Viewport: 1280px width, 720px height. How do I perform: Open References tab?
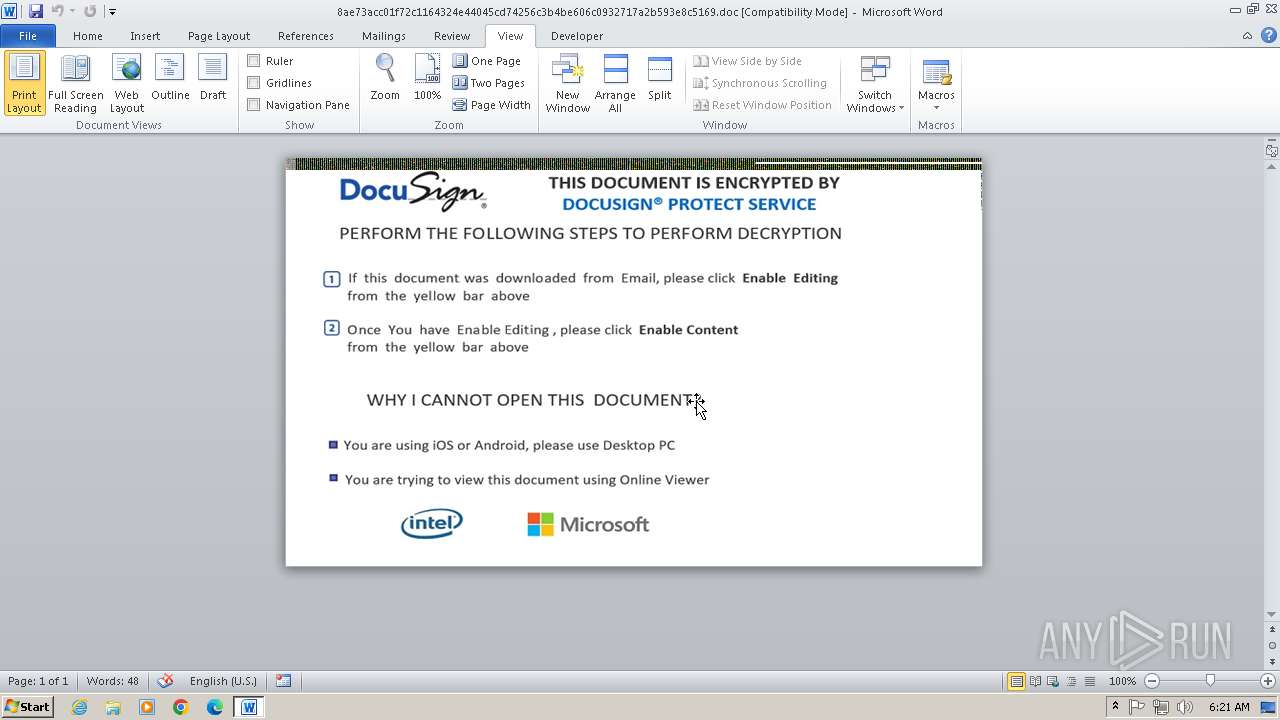click(306, 35)
